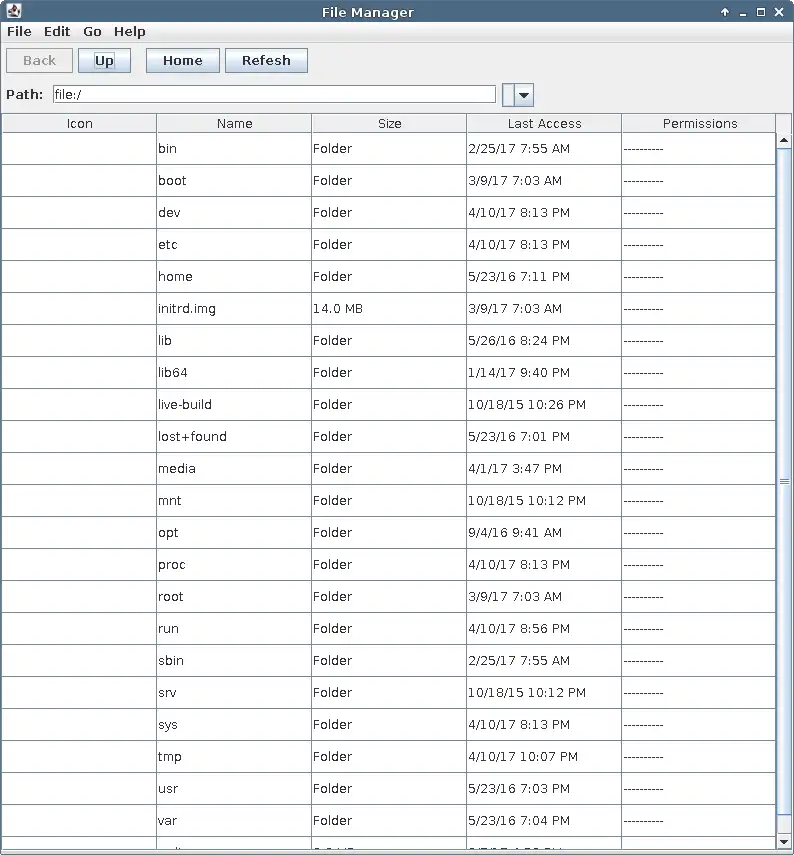
Task: Click the 1/14/17 9:40 PM access date
Action: [x=519, y=372]
